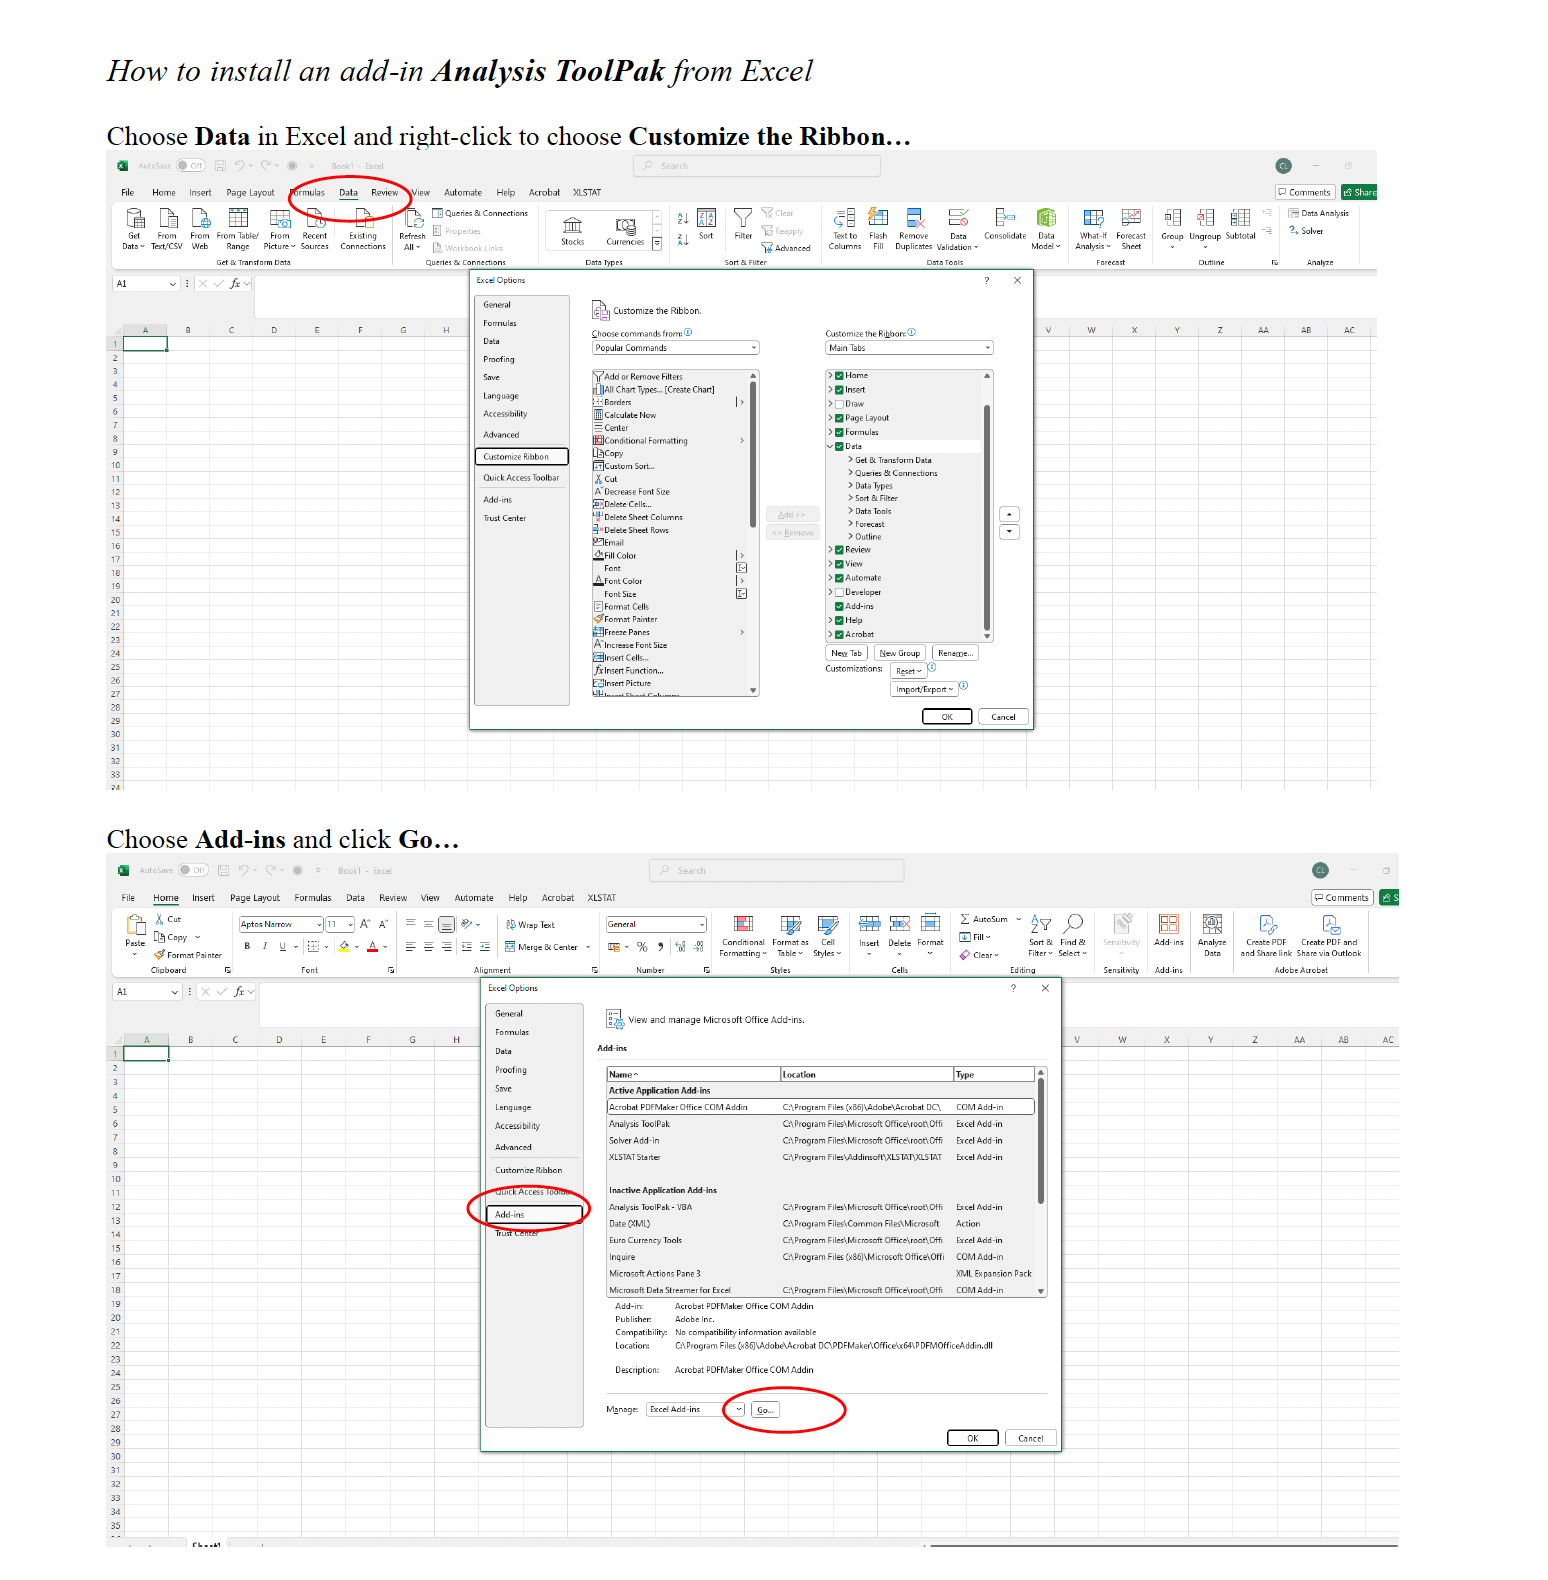Open the Main Tabs dropdown
This screenshot has width=1548, height=1580.
click(x=909, y=348)
